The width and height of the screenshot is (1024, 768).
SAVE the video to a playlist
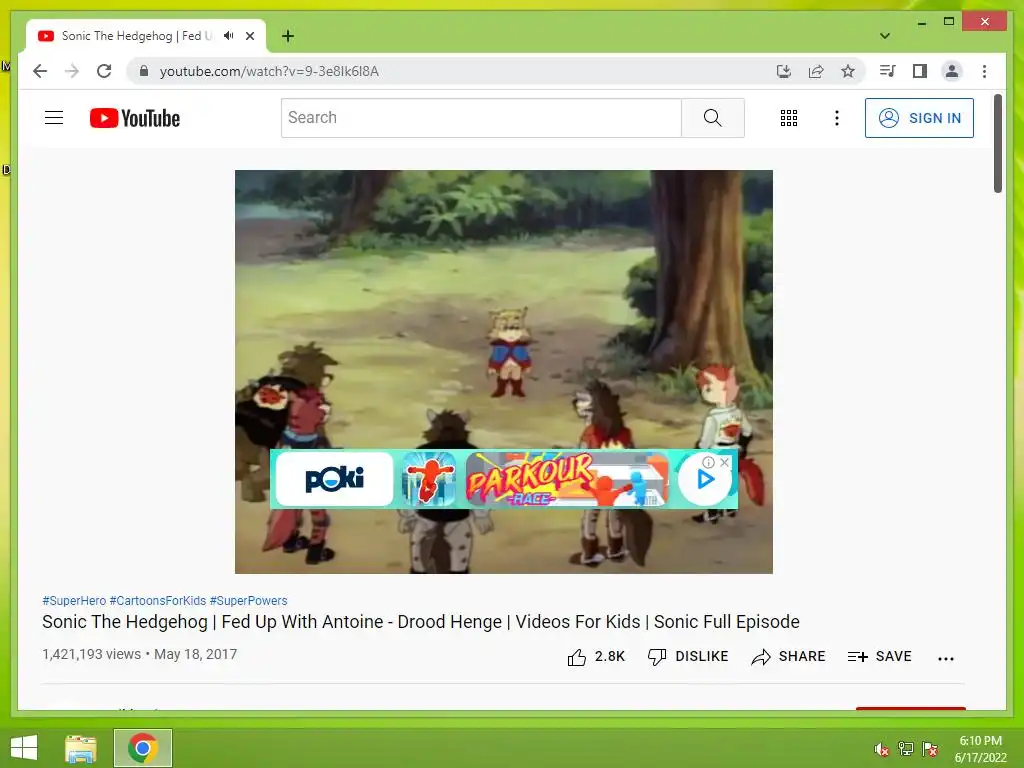point(879,656)
